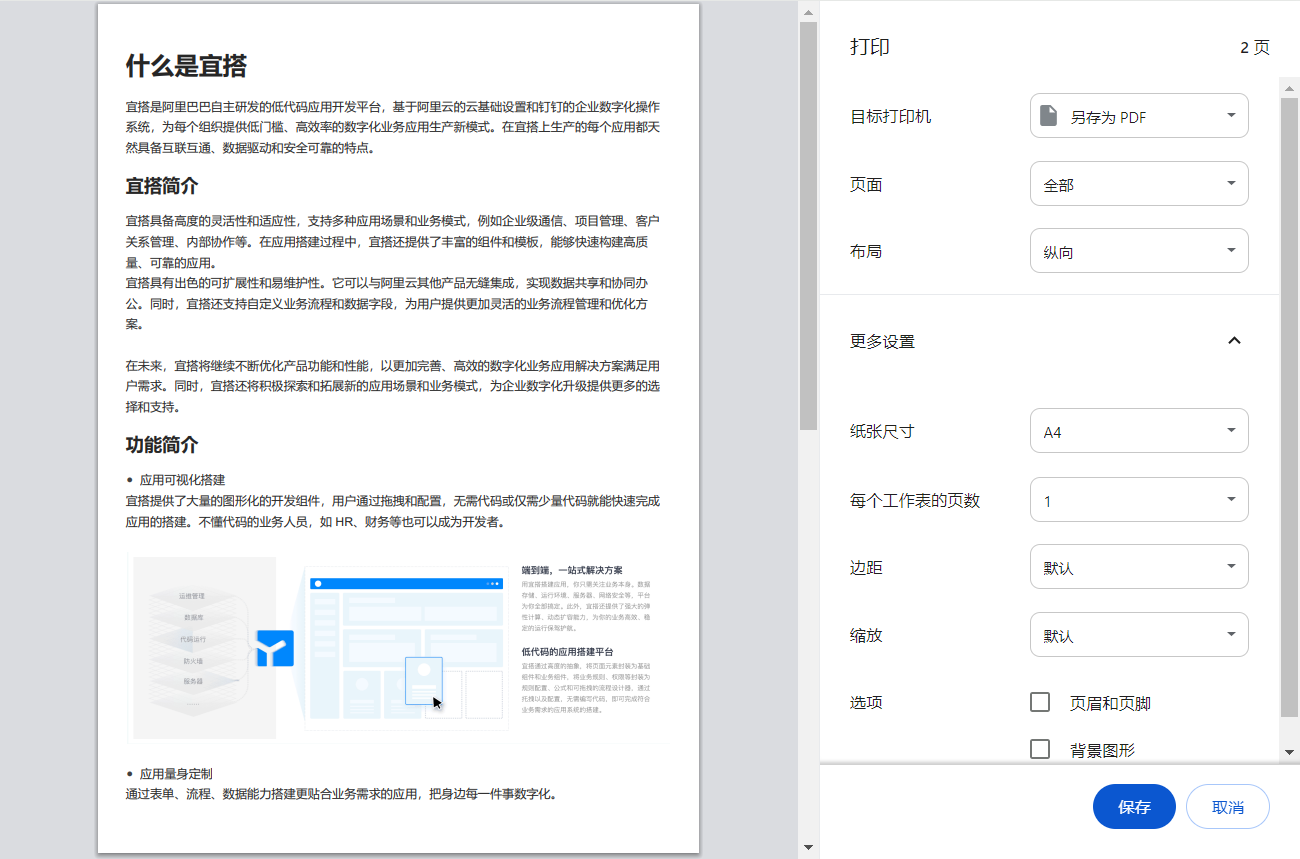Screen dimensions: 1300x859
Task: Click the 打印 dialog title
Action: 870,47
